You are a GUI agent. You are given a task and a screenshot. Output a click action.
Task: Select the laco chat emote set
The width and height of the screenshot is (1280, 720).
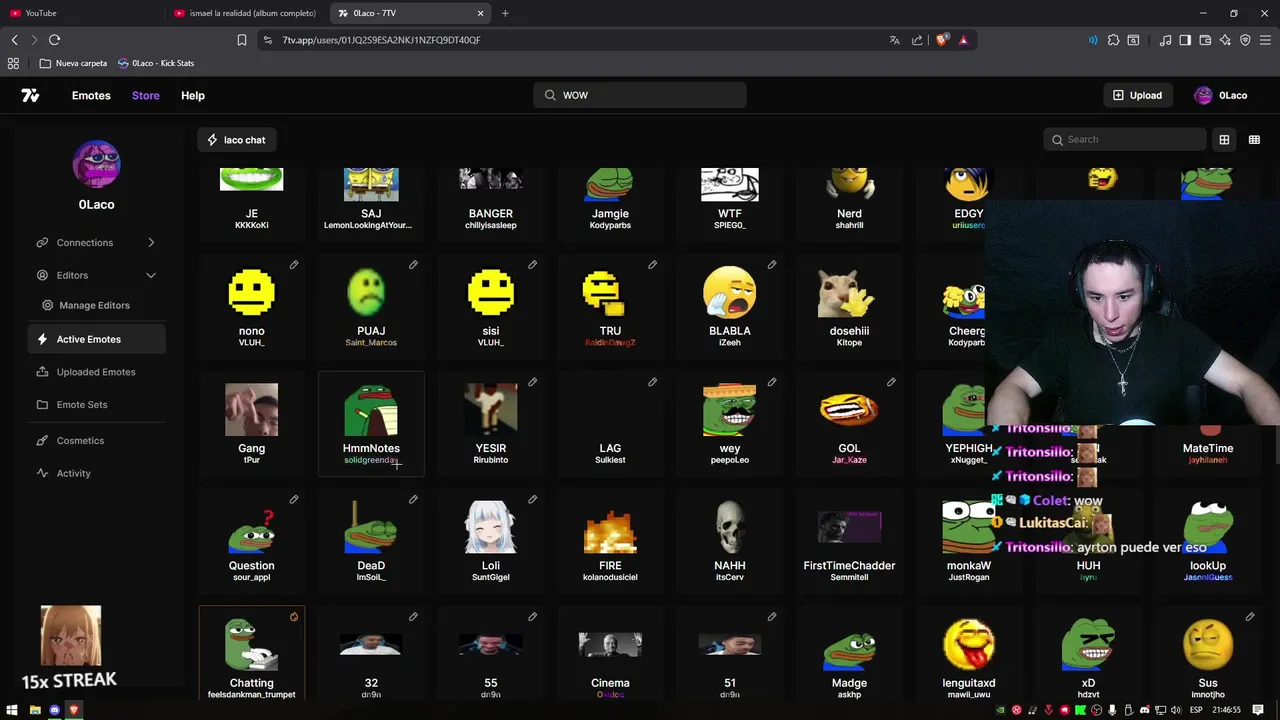click(x=236, y=140)
